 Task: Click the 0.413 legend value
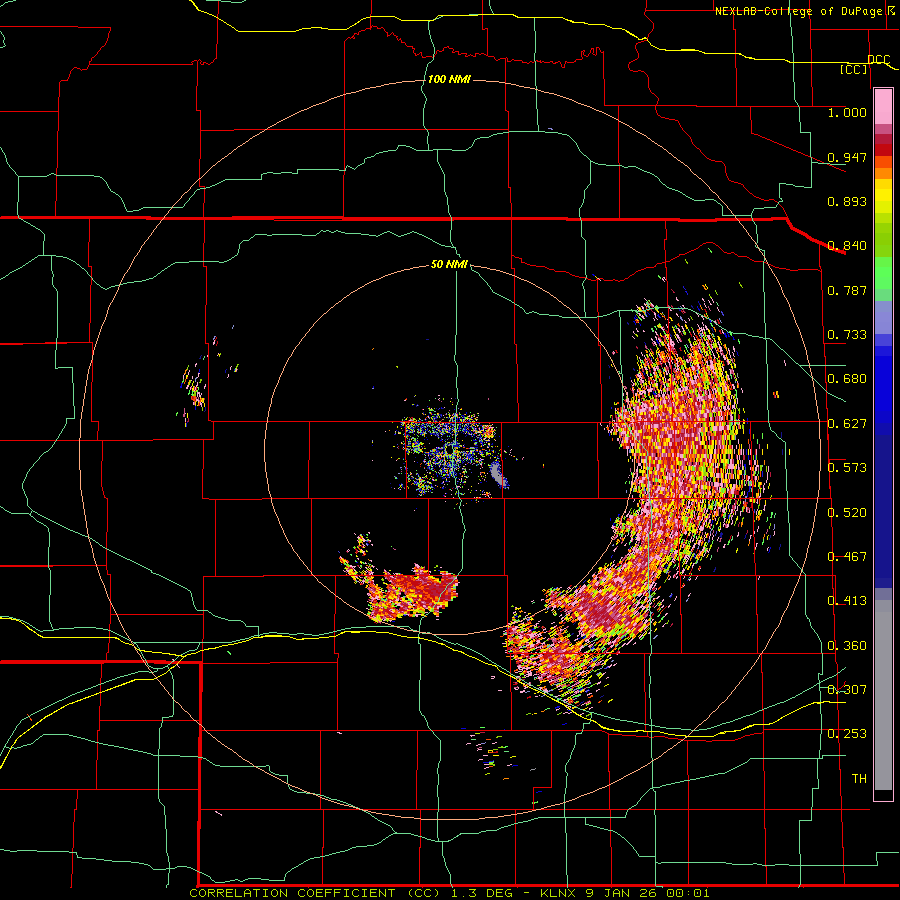847,600
